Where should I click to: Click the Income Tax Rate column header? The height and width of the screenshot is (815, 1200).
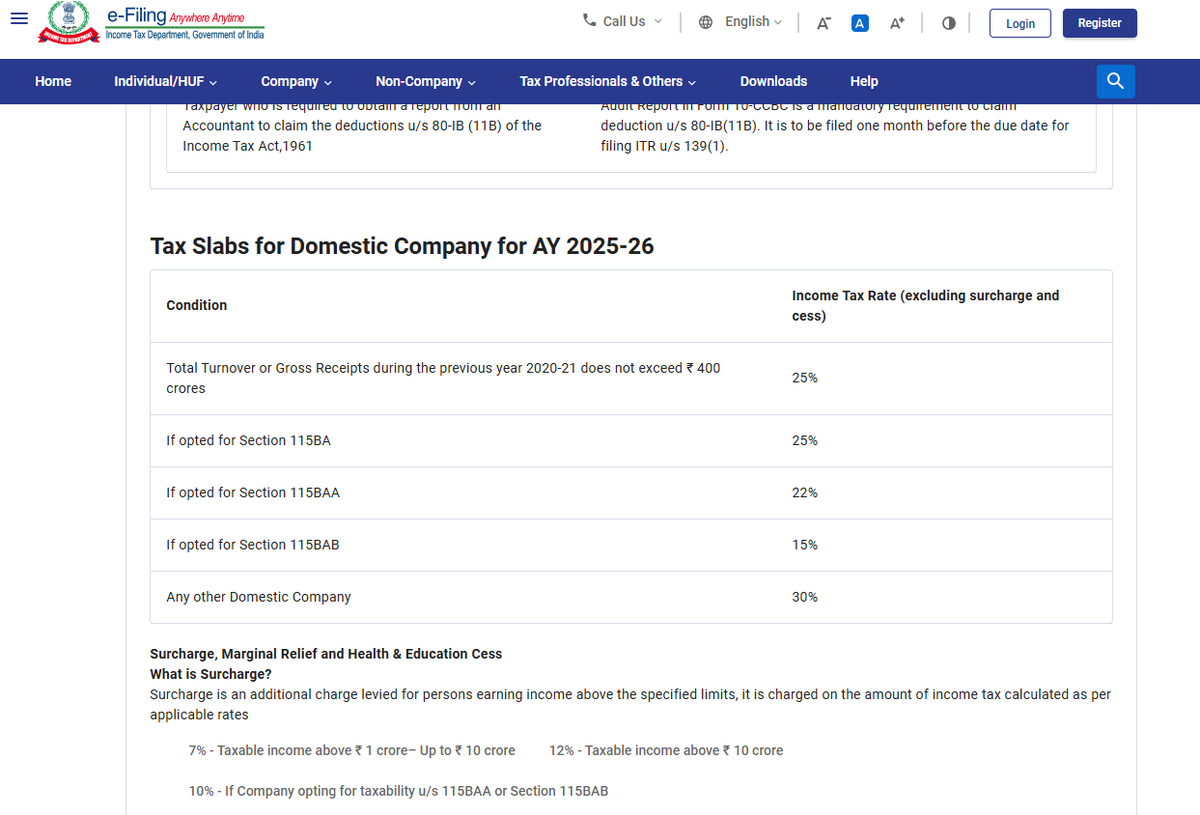(x=925, y=306)
